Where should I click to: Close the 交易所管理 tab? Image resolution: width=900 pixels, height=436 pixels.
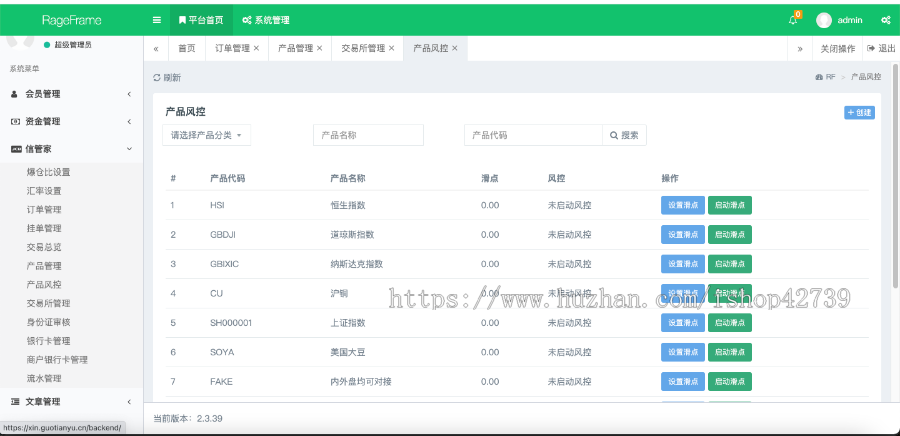(392, 48)
